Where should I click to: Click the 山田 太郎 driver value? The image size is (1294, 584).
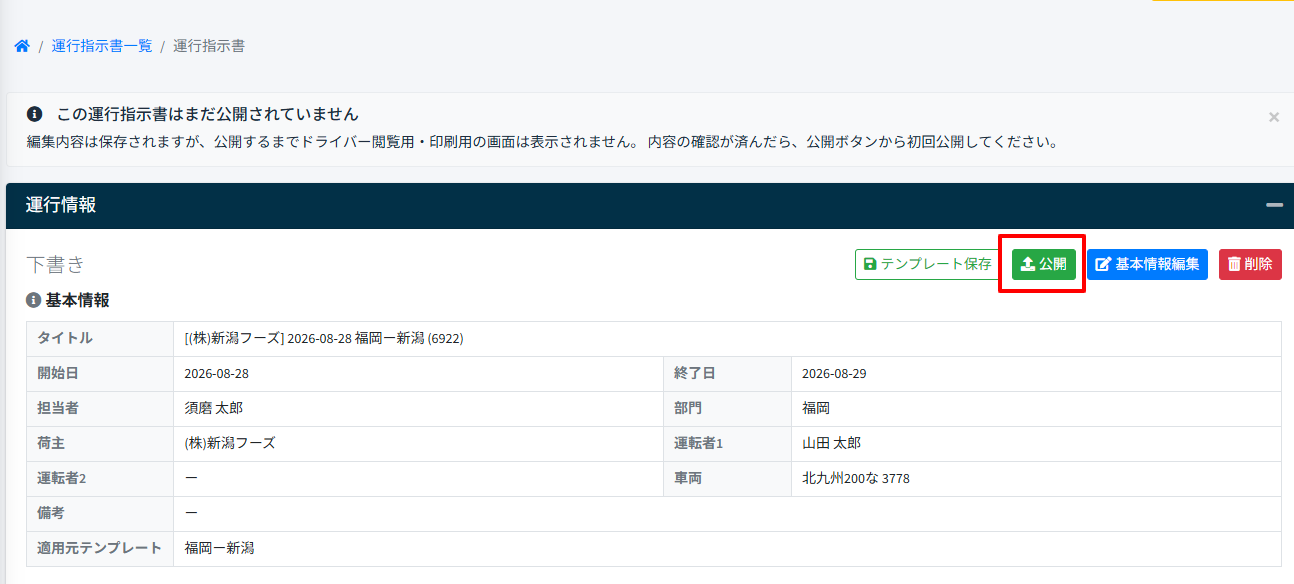pyautogui.click(x=832, y=443)
